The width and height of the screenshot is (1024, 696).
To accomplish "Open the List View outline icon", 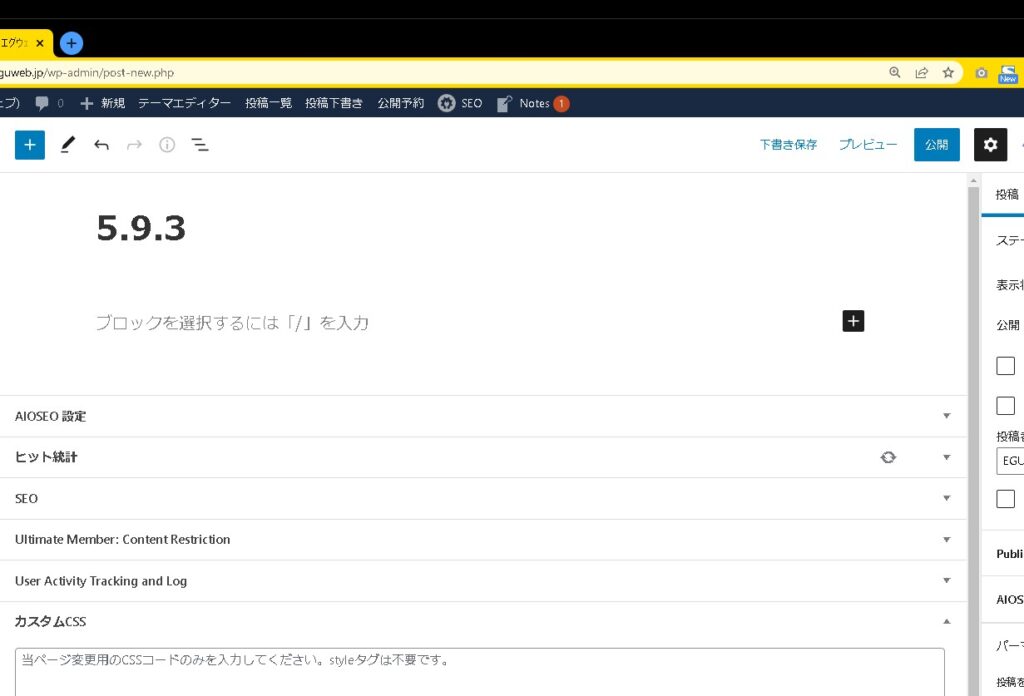I will point(200,145).
